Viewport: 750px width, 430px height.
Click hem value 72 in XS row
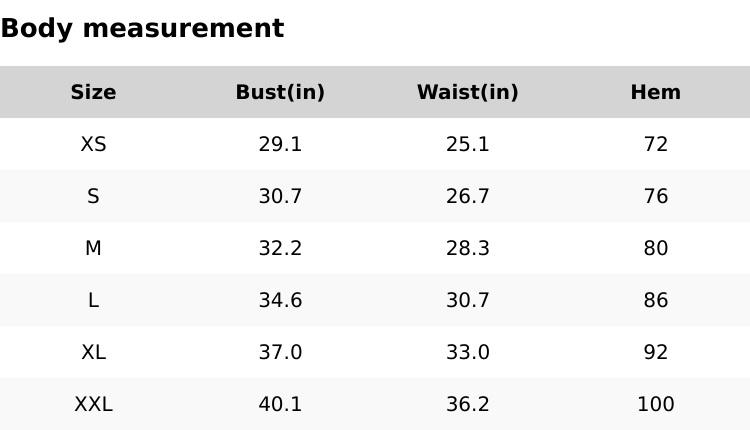tap(655, 144)
